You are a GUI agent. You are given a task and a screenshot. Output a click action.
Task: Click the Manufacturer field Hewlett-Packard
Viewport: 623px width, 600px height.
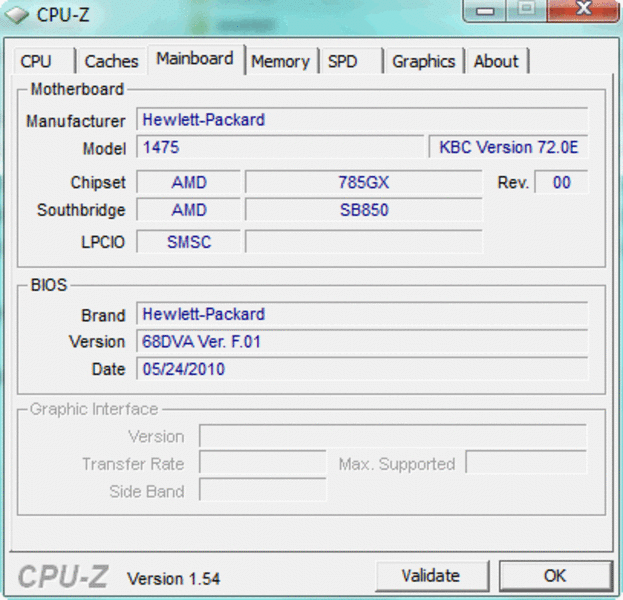pos(362,119)
